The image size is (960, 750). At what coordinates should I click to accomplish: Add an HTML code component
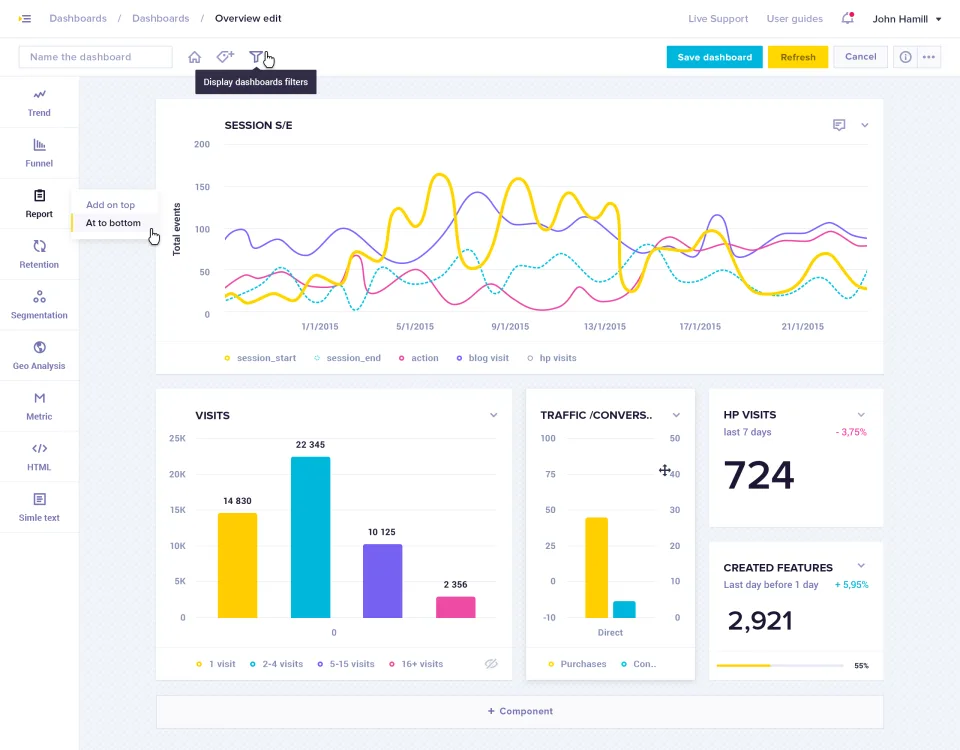39,457
